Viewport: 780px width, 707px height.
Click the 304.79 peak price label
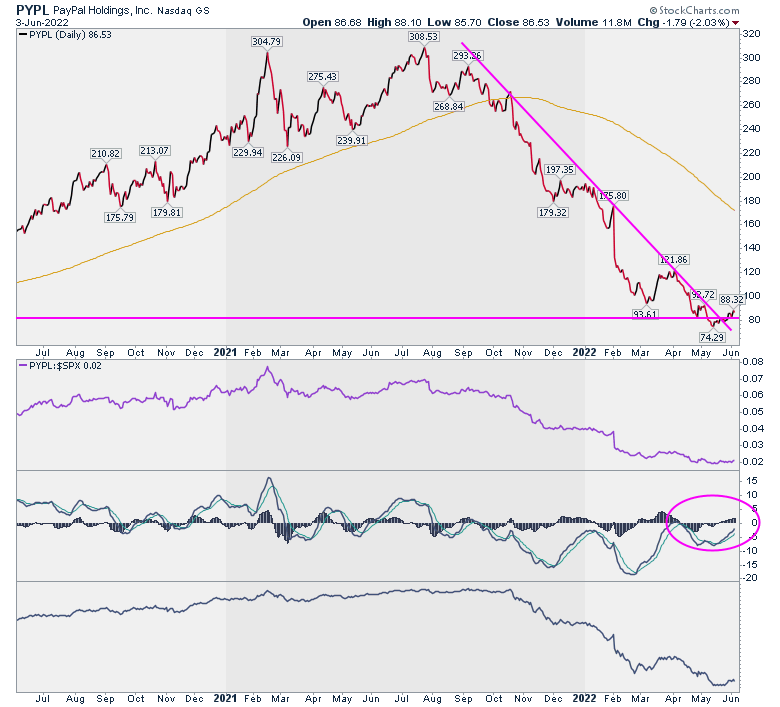click(x=267, y=42)
